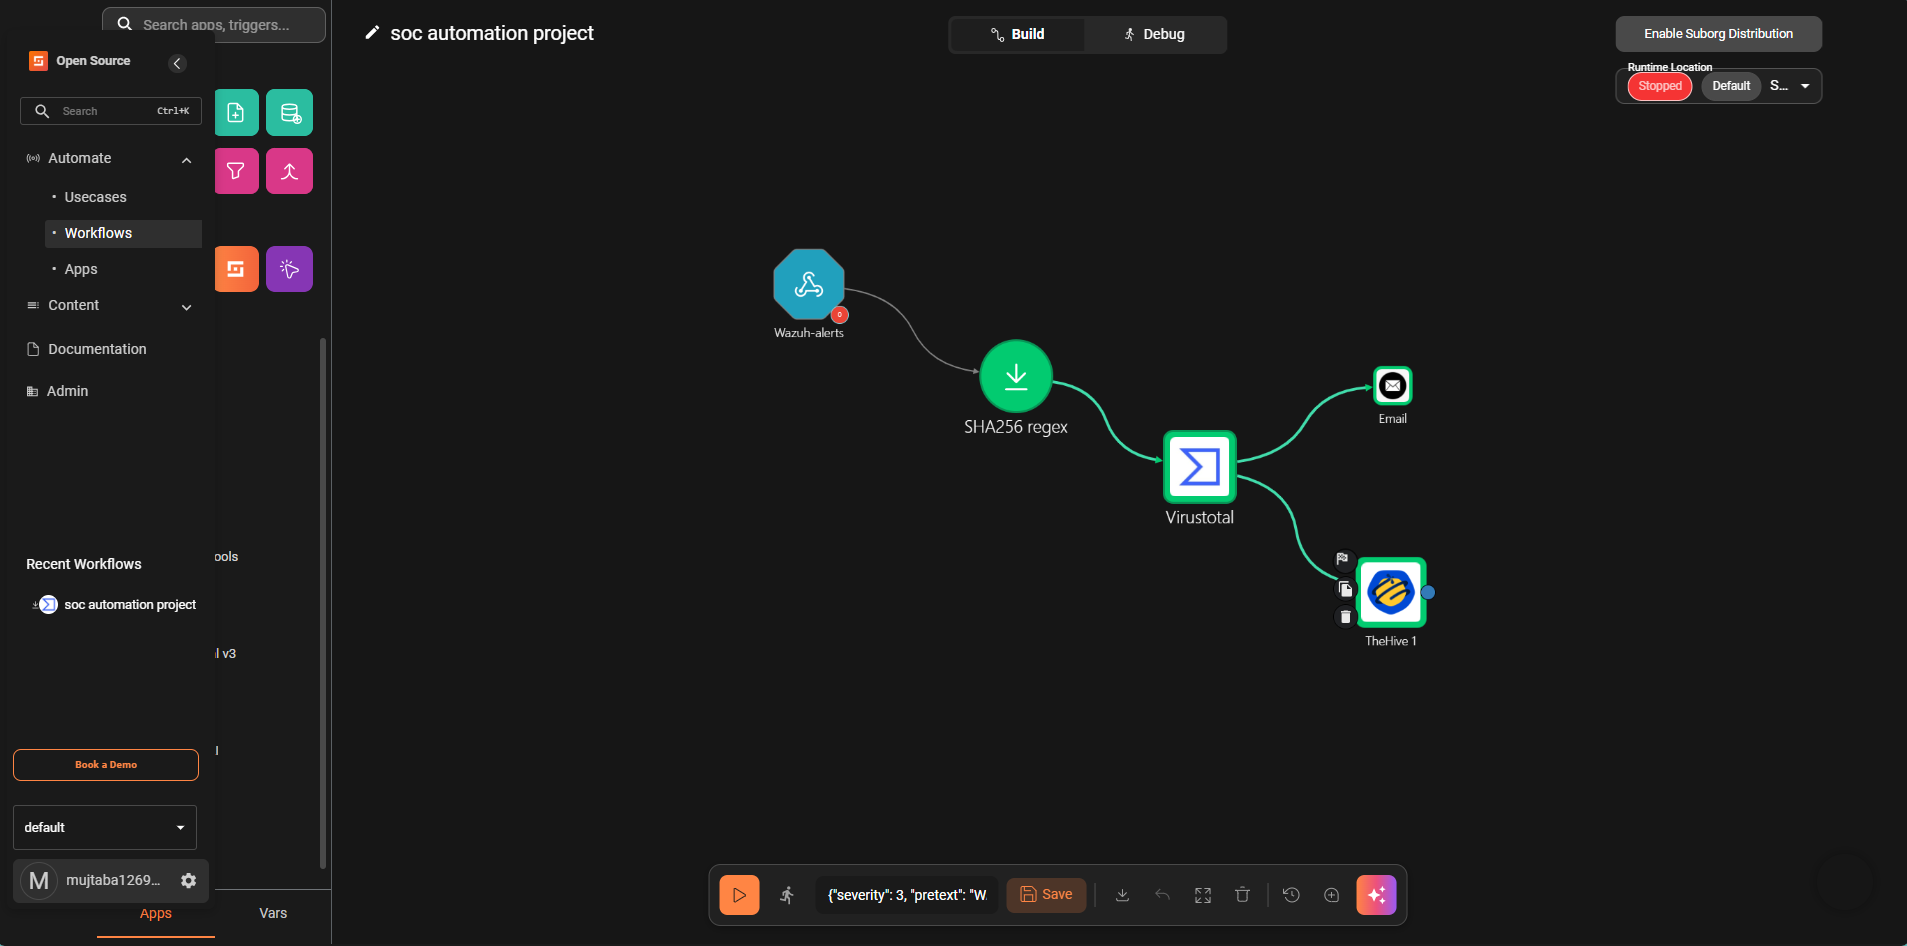Image resolution: width=1907 pixels, height=946 pixels.
Task: Open the Runtime Location dropdown arrow
Action: tap(1805, 86)
